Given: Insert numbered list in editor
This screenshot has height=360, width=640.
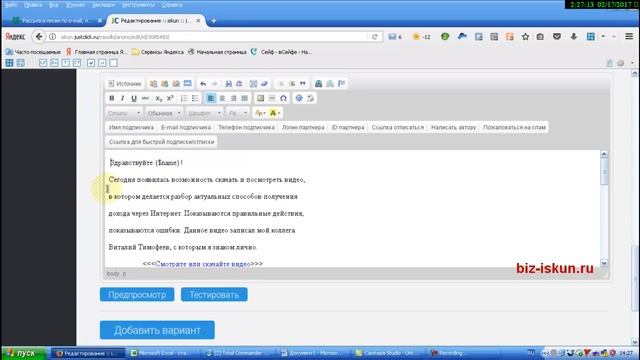Looking at the screenshot, I should pyautogui.click(x=184, y=98).
